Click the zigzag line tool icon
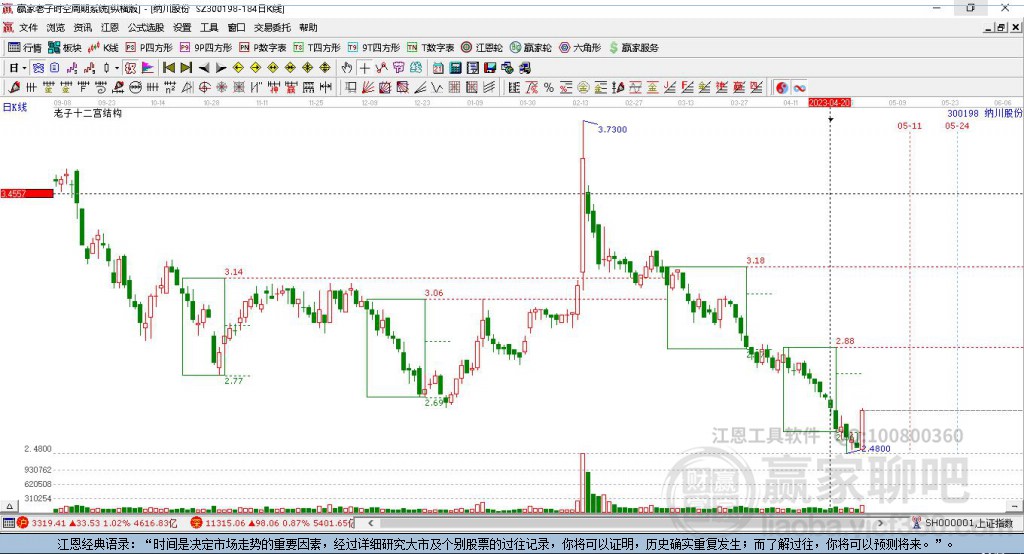The height and width of the screenshot is (554, 1024). pos(436,88)
